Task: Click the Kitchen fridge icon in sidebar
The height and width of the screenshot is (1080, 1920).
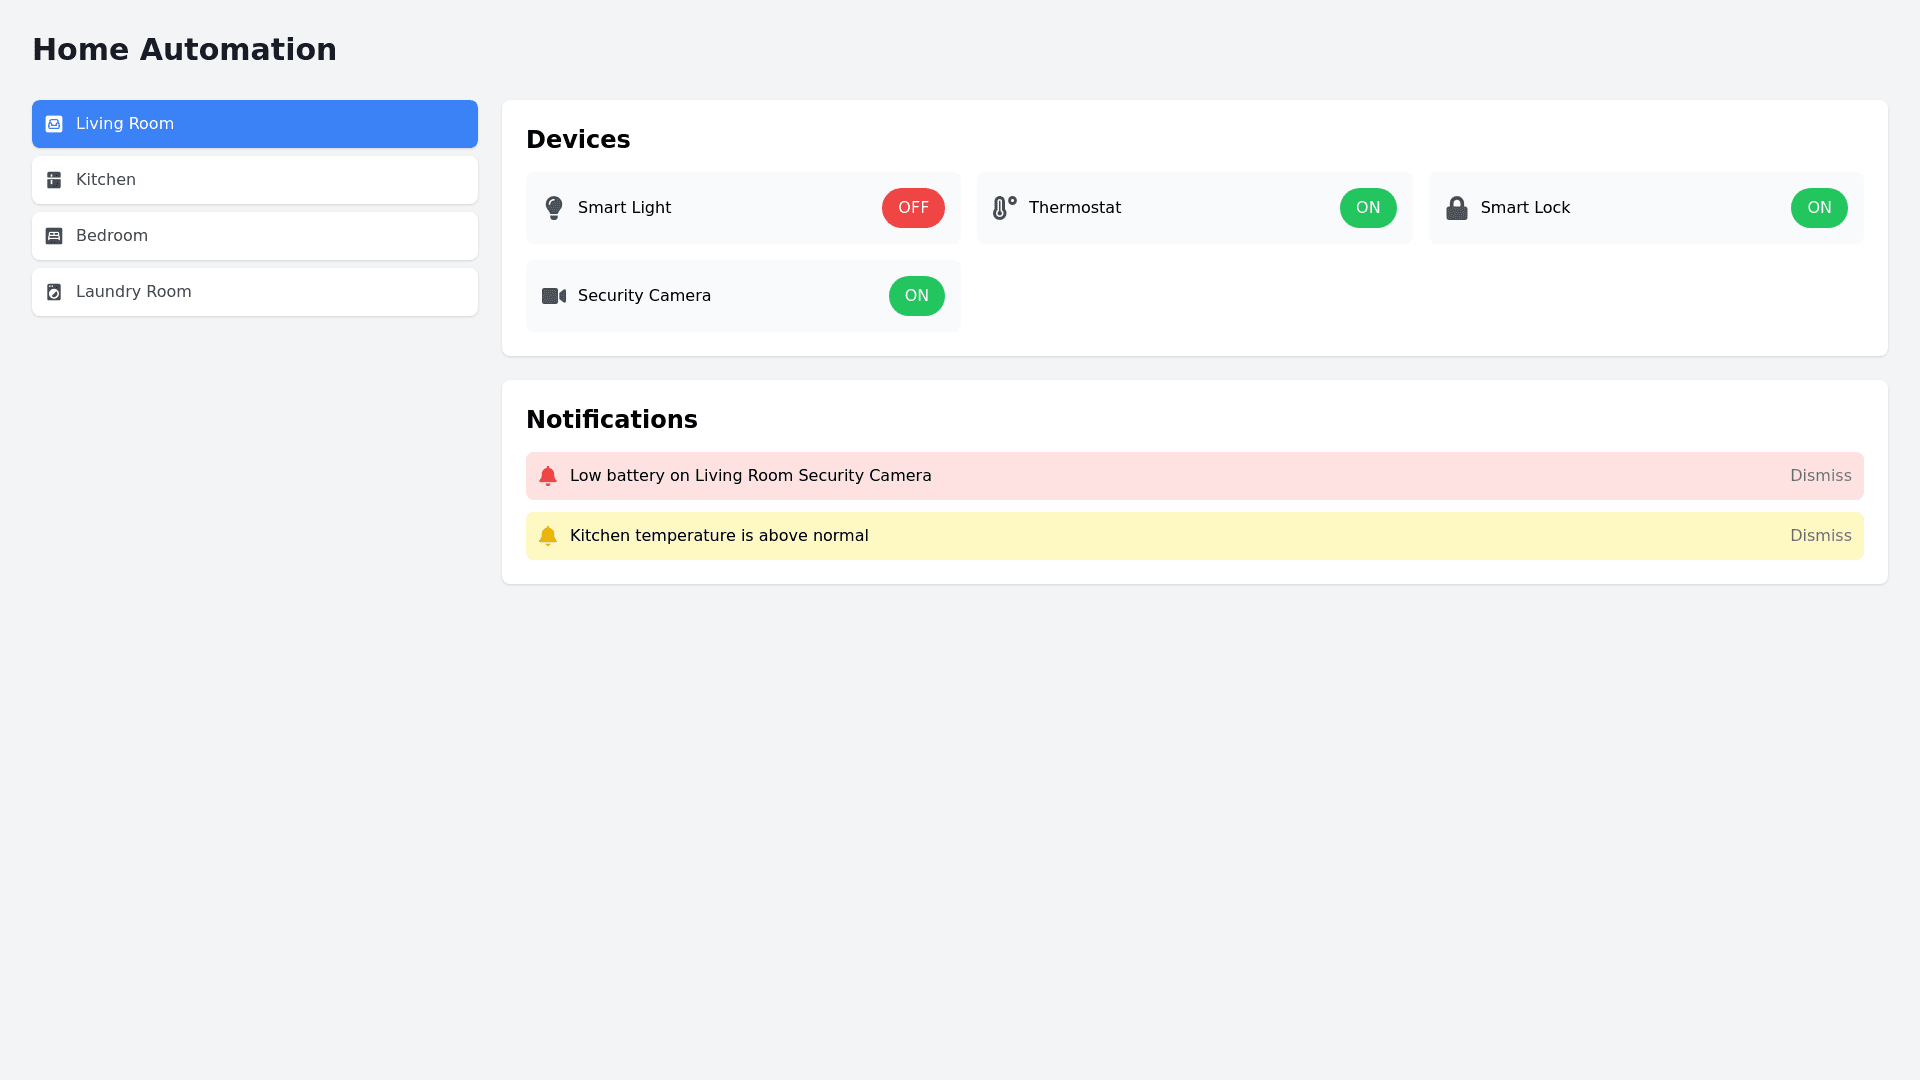Action: (x=54, y=180)
